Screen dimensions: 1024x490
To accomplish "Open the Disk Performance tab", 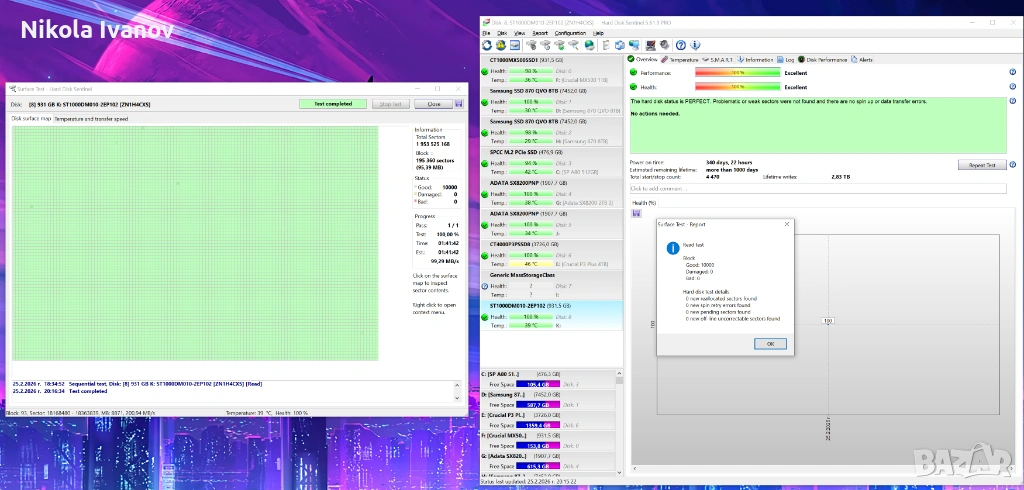I will (x=825, y=60).
